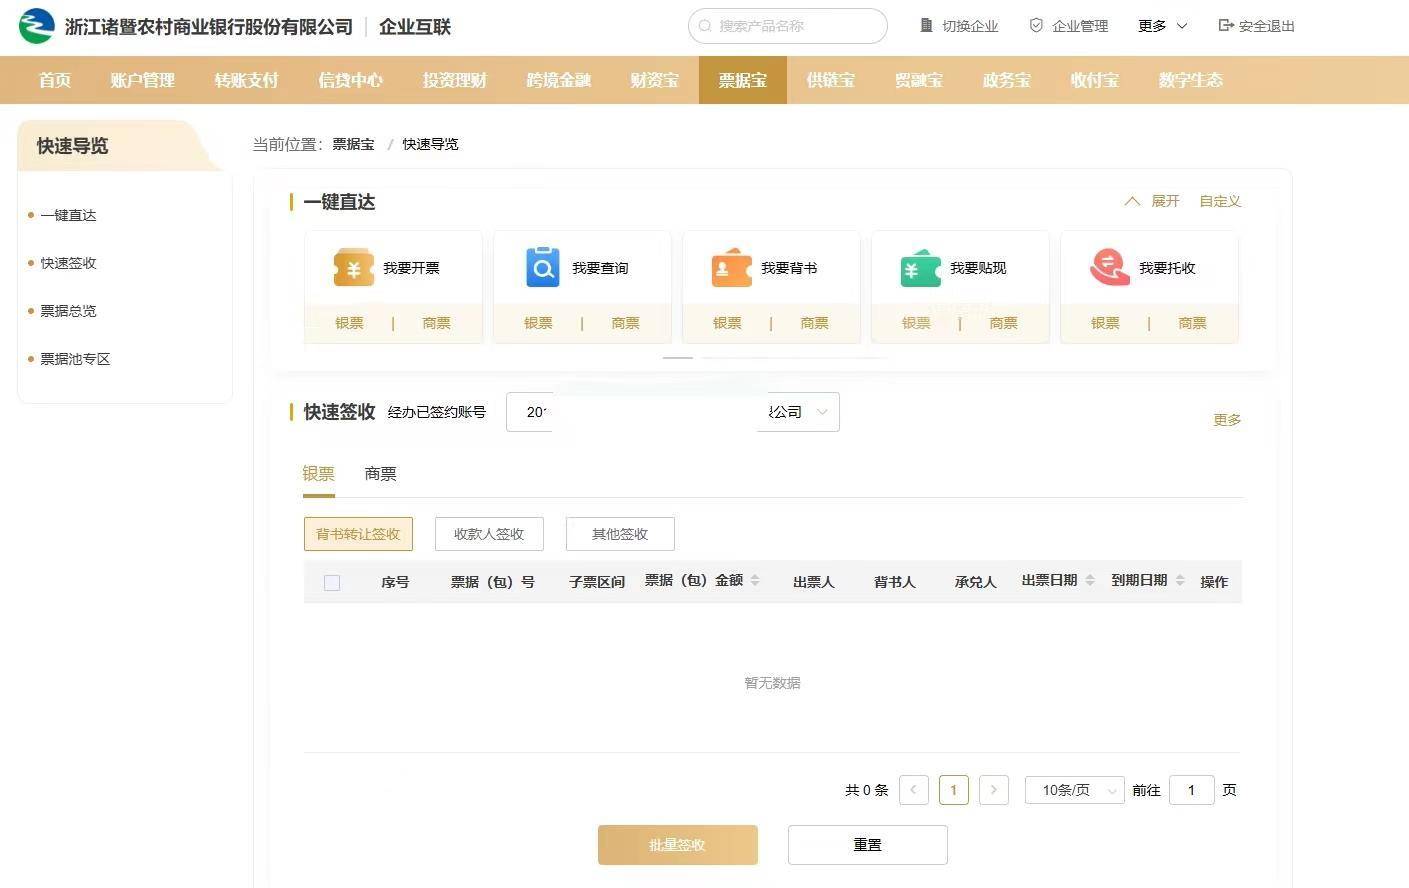
Task: Click the 我要托收 red collection icon
Action: point(1109,268)
